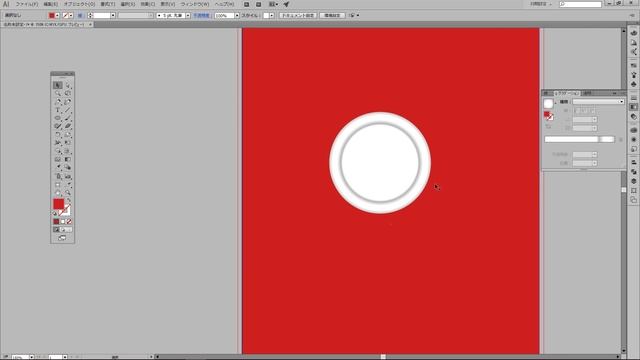Select the Pen tool

point(58,102)
